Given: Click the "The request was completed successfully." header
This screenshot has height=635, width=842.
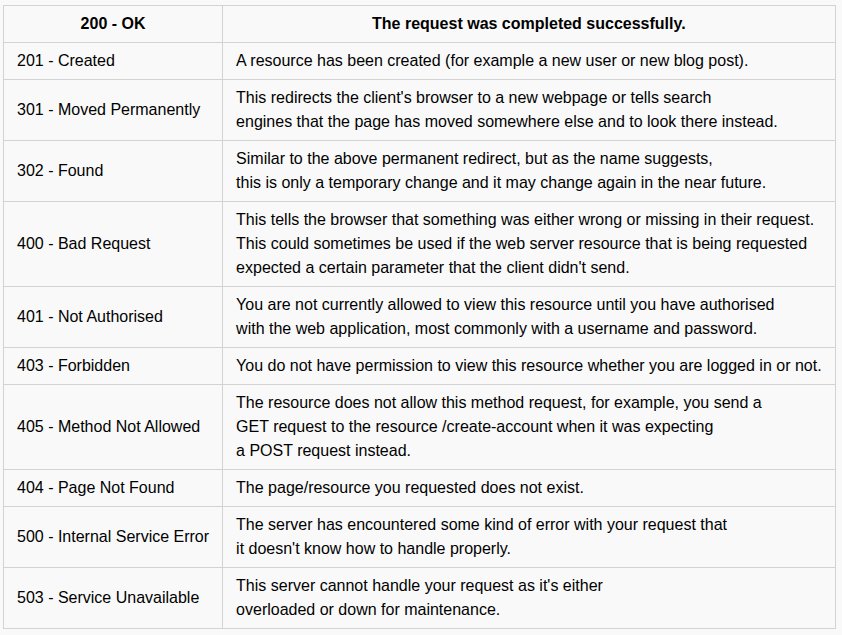Looking at the screenshot, I should [x=528, y=23].
